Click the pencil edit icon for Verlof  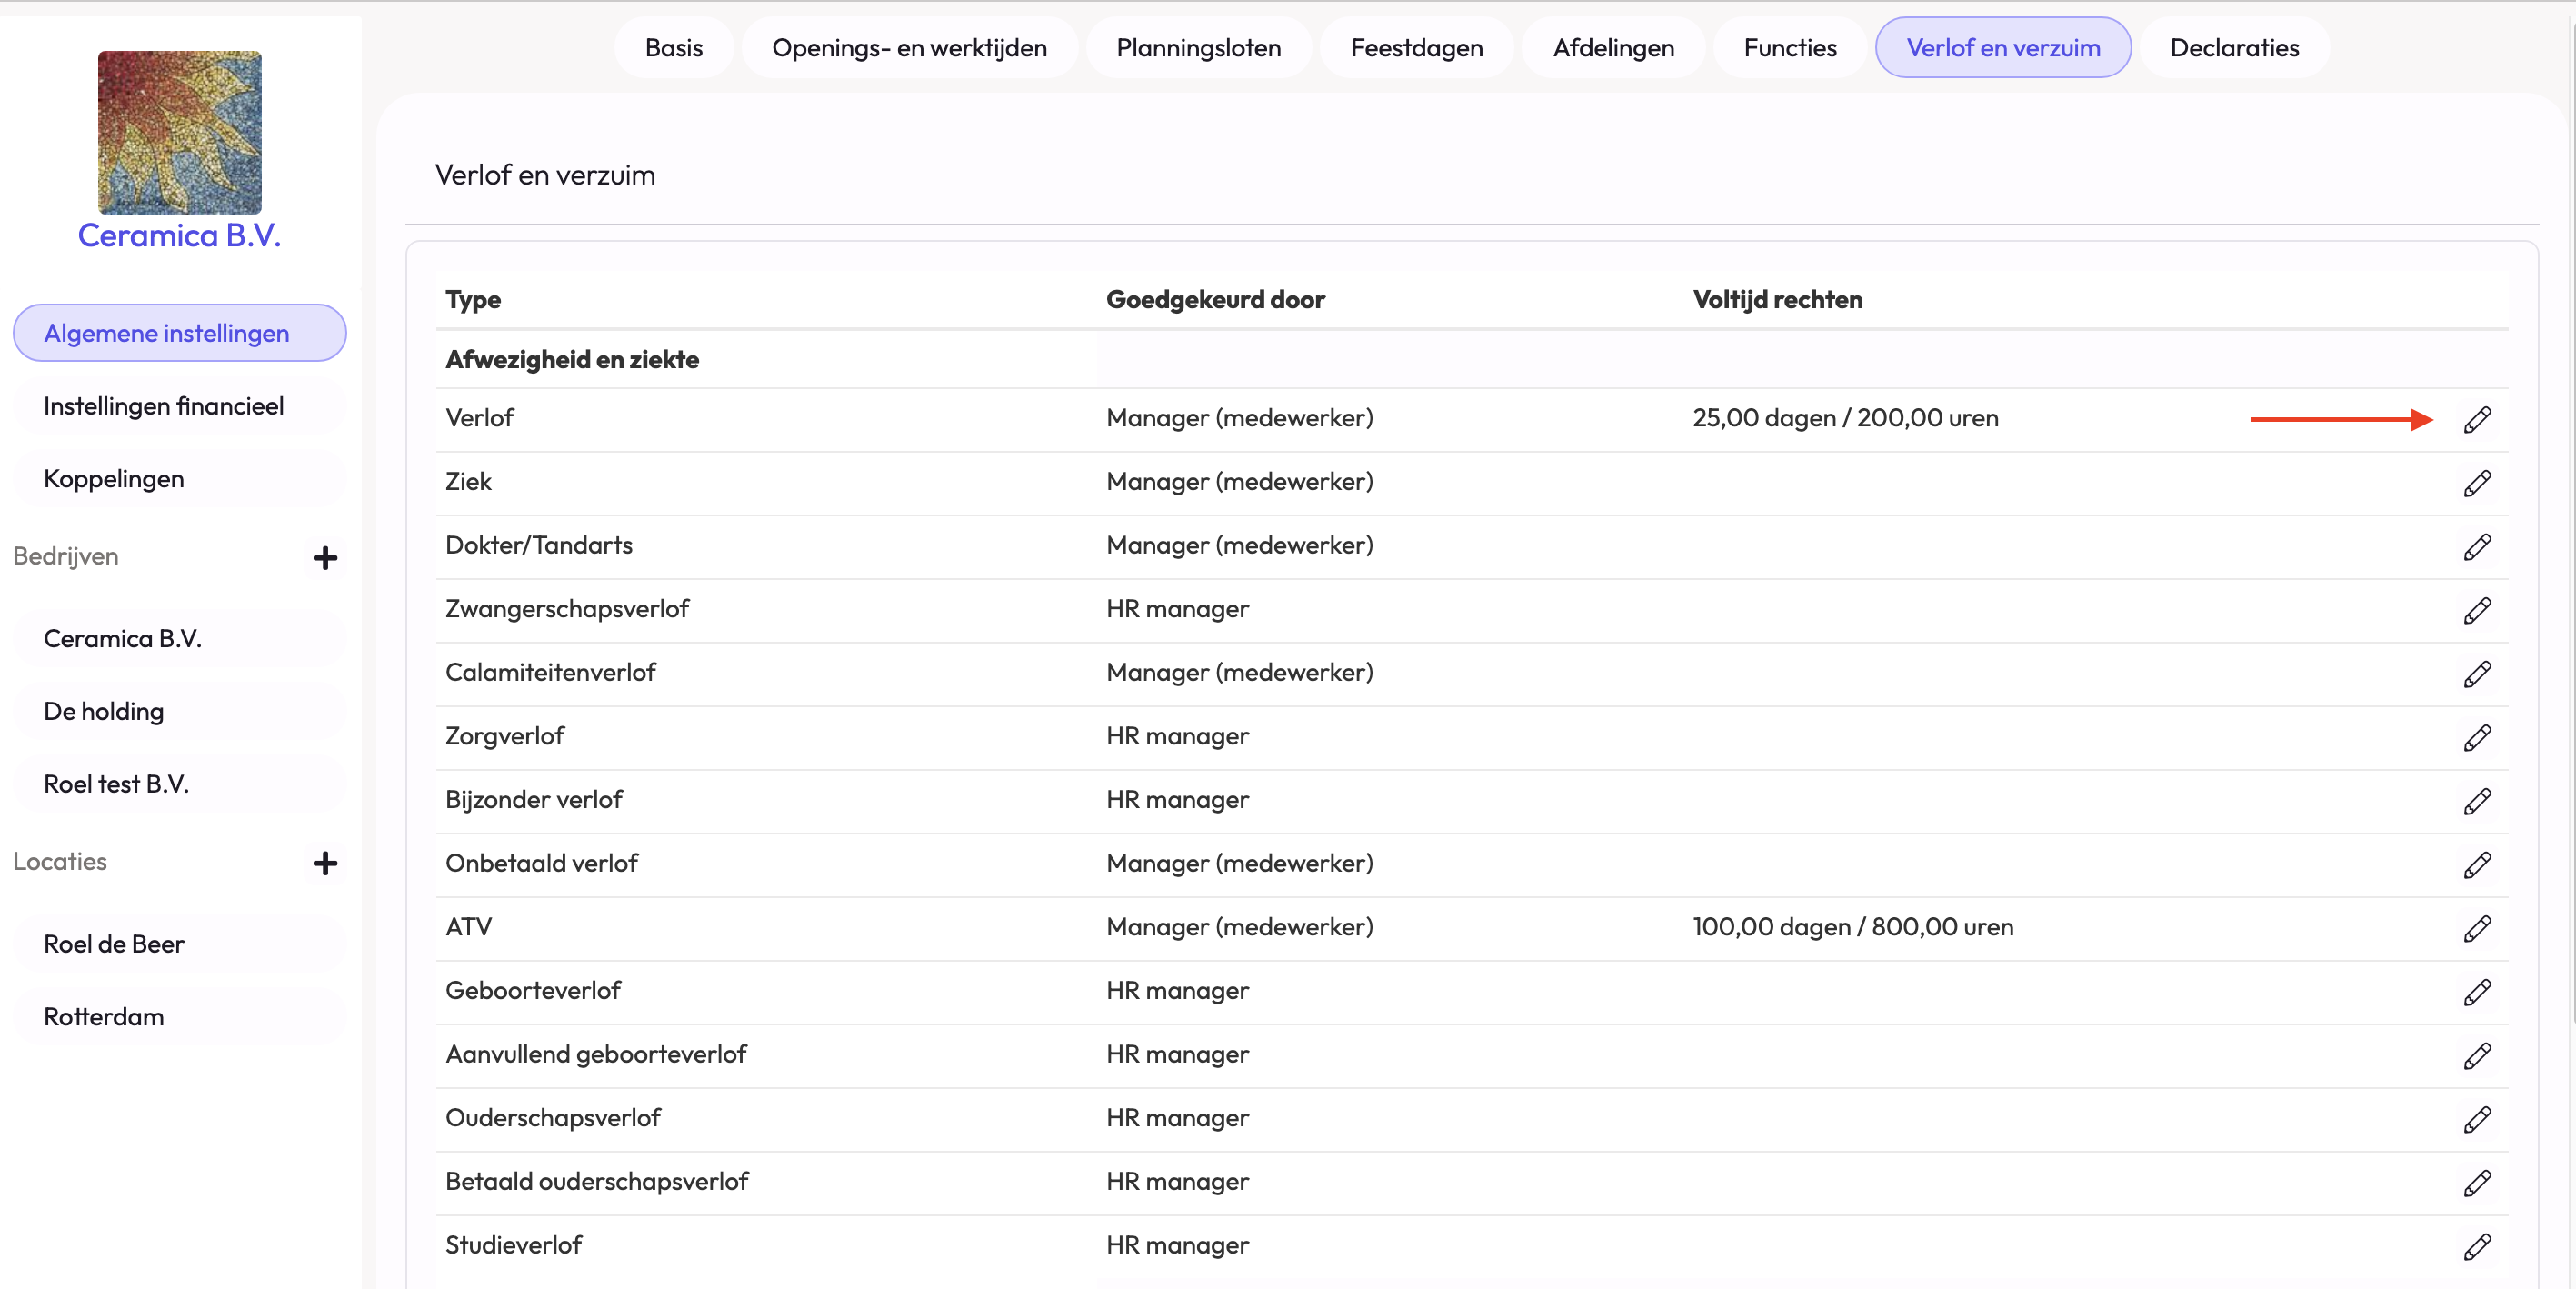pyautogui.click(x=2476, y=419)
